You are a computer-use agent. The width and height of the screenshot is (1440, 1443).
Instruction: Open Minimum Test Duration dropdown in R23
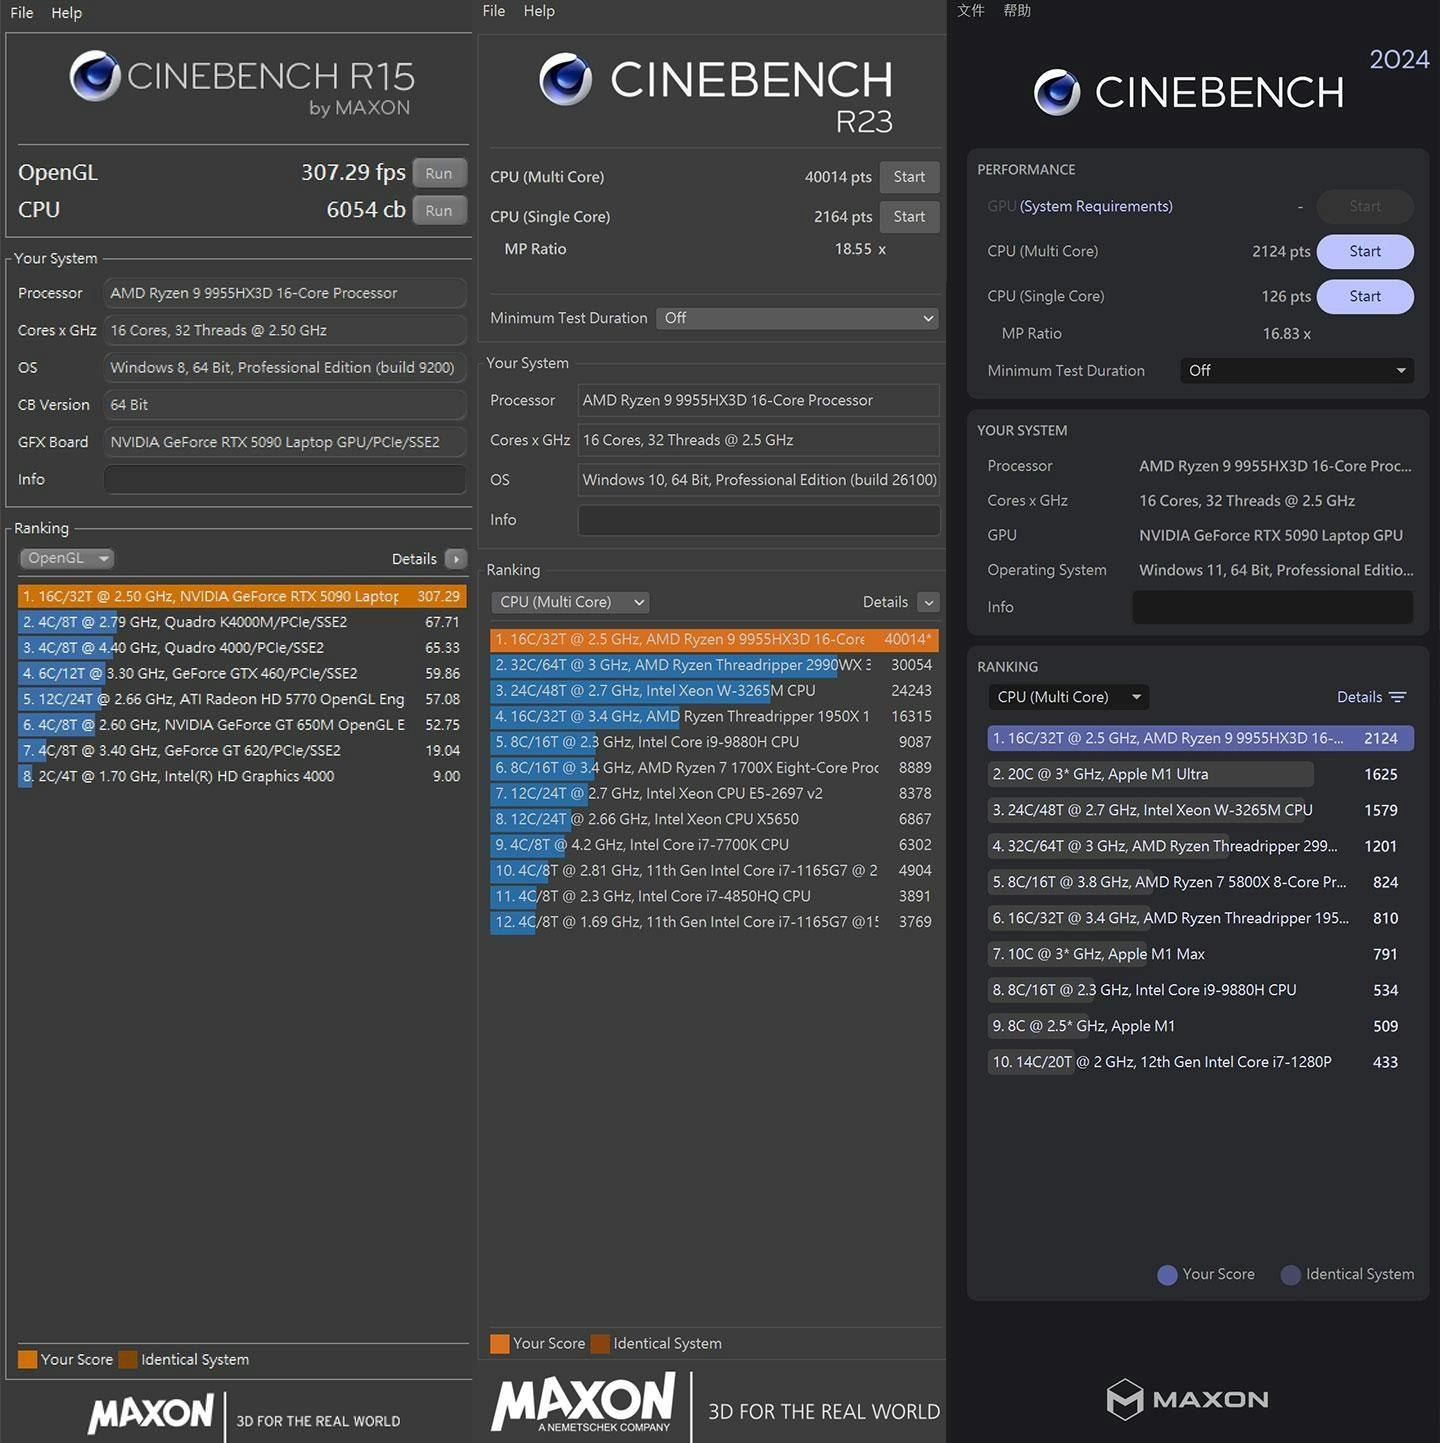pyautogui.click(x=798, y=318)
